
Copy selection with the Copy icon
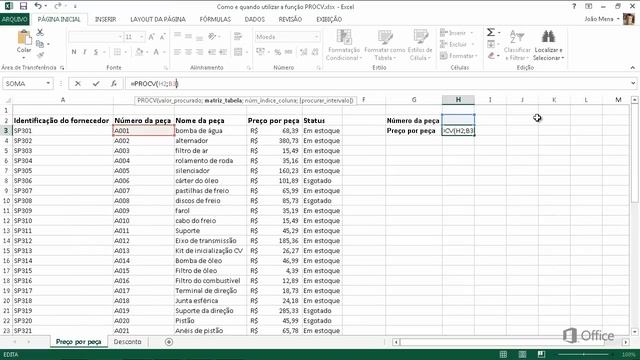point(40,44)
